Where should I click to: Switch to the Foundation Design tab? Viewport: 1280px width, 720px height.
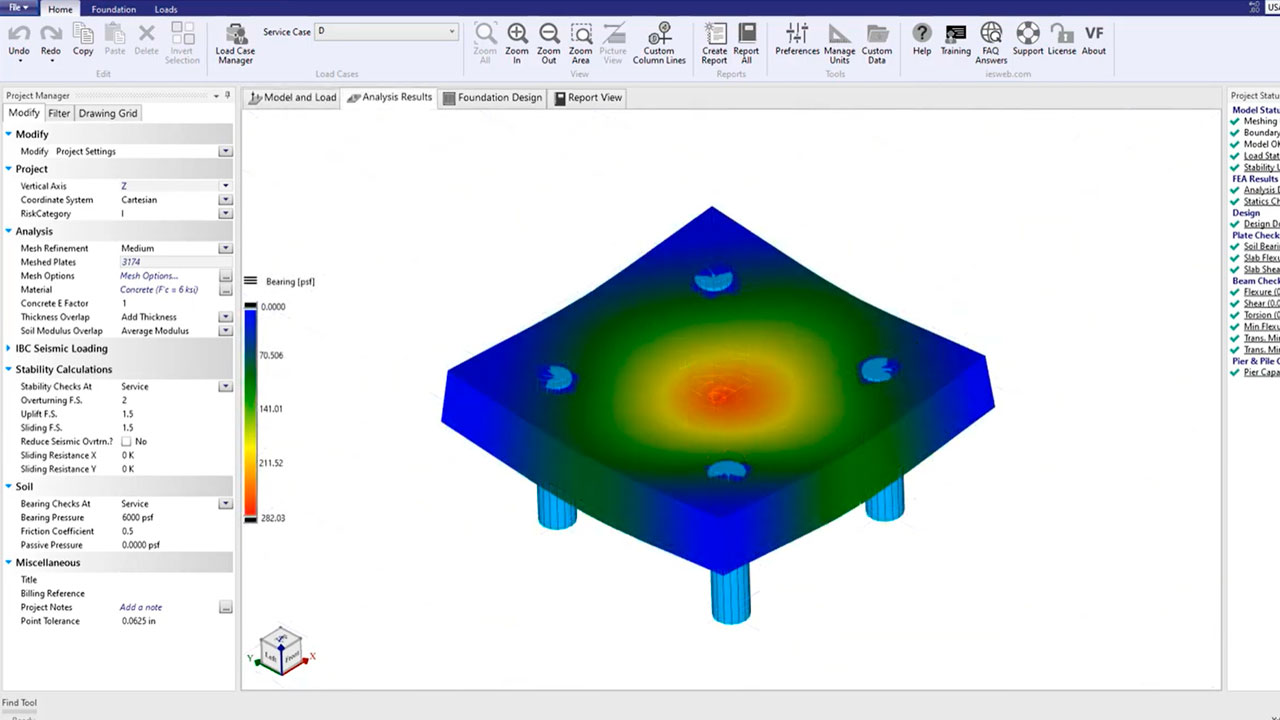click(x=493, y=97)
